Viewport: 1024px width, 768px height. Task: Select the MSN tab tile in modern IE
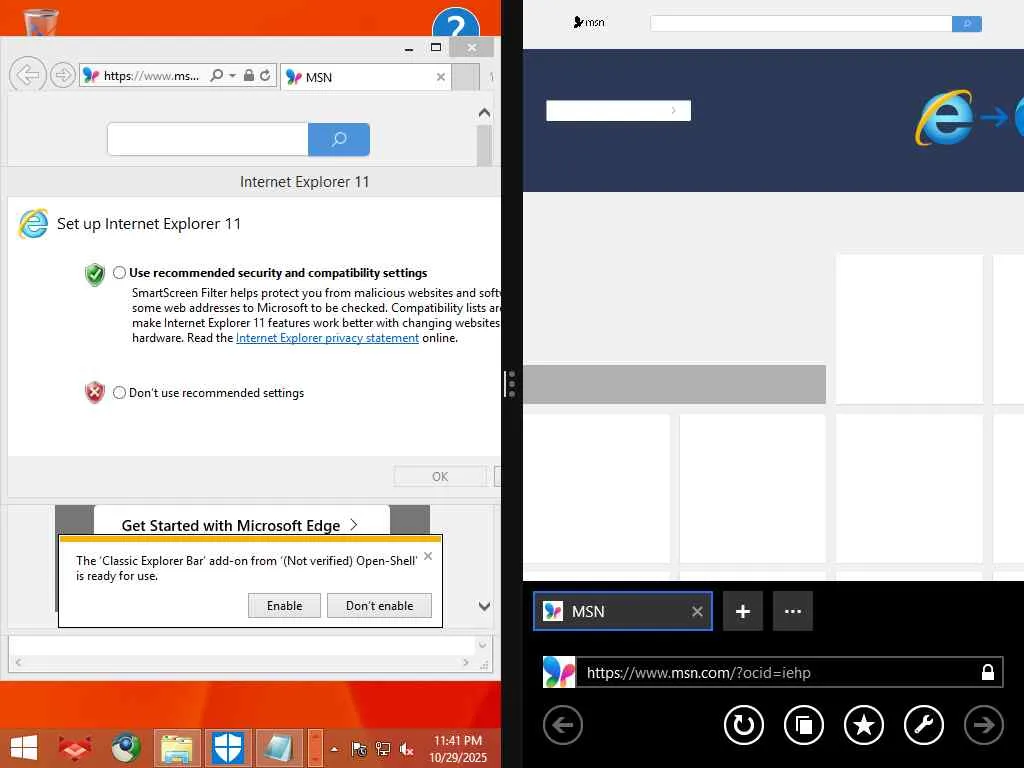click(622, 611)
